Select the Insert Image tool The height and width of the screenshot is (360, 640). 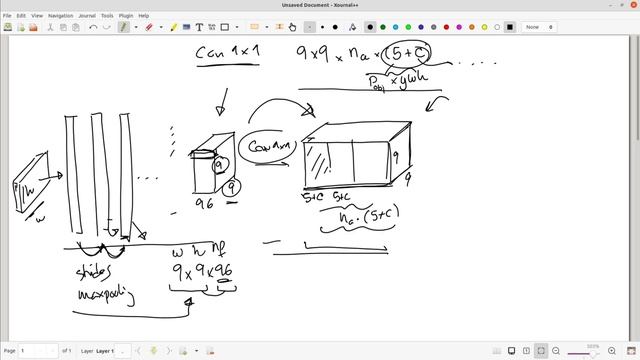pos(187,27)
